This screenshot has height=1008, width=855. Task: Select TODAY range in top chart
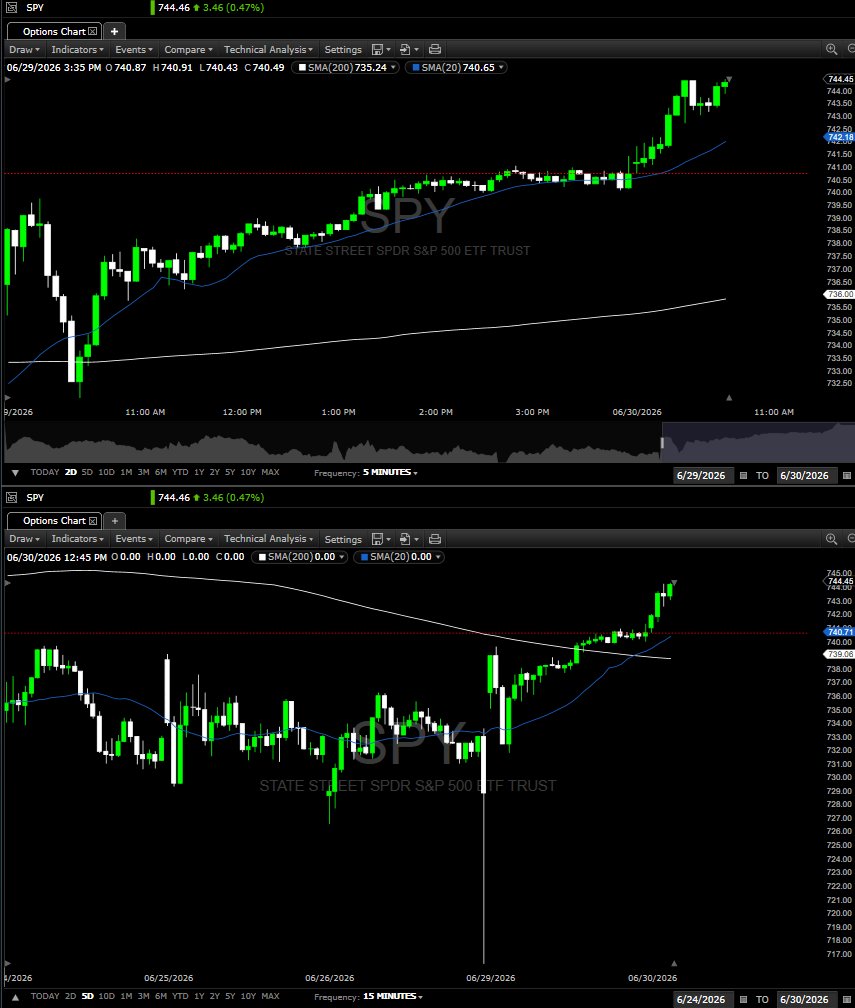click(44, 472)
